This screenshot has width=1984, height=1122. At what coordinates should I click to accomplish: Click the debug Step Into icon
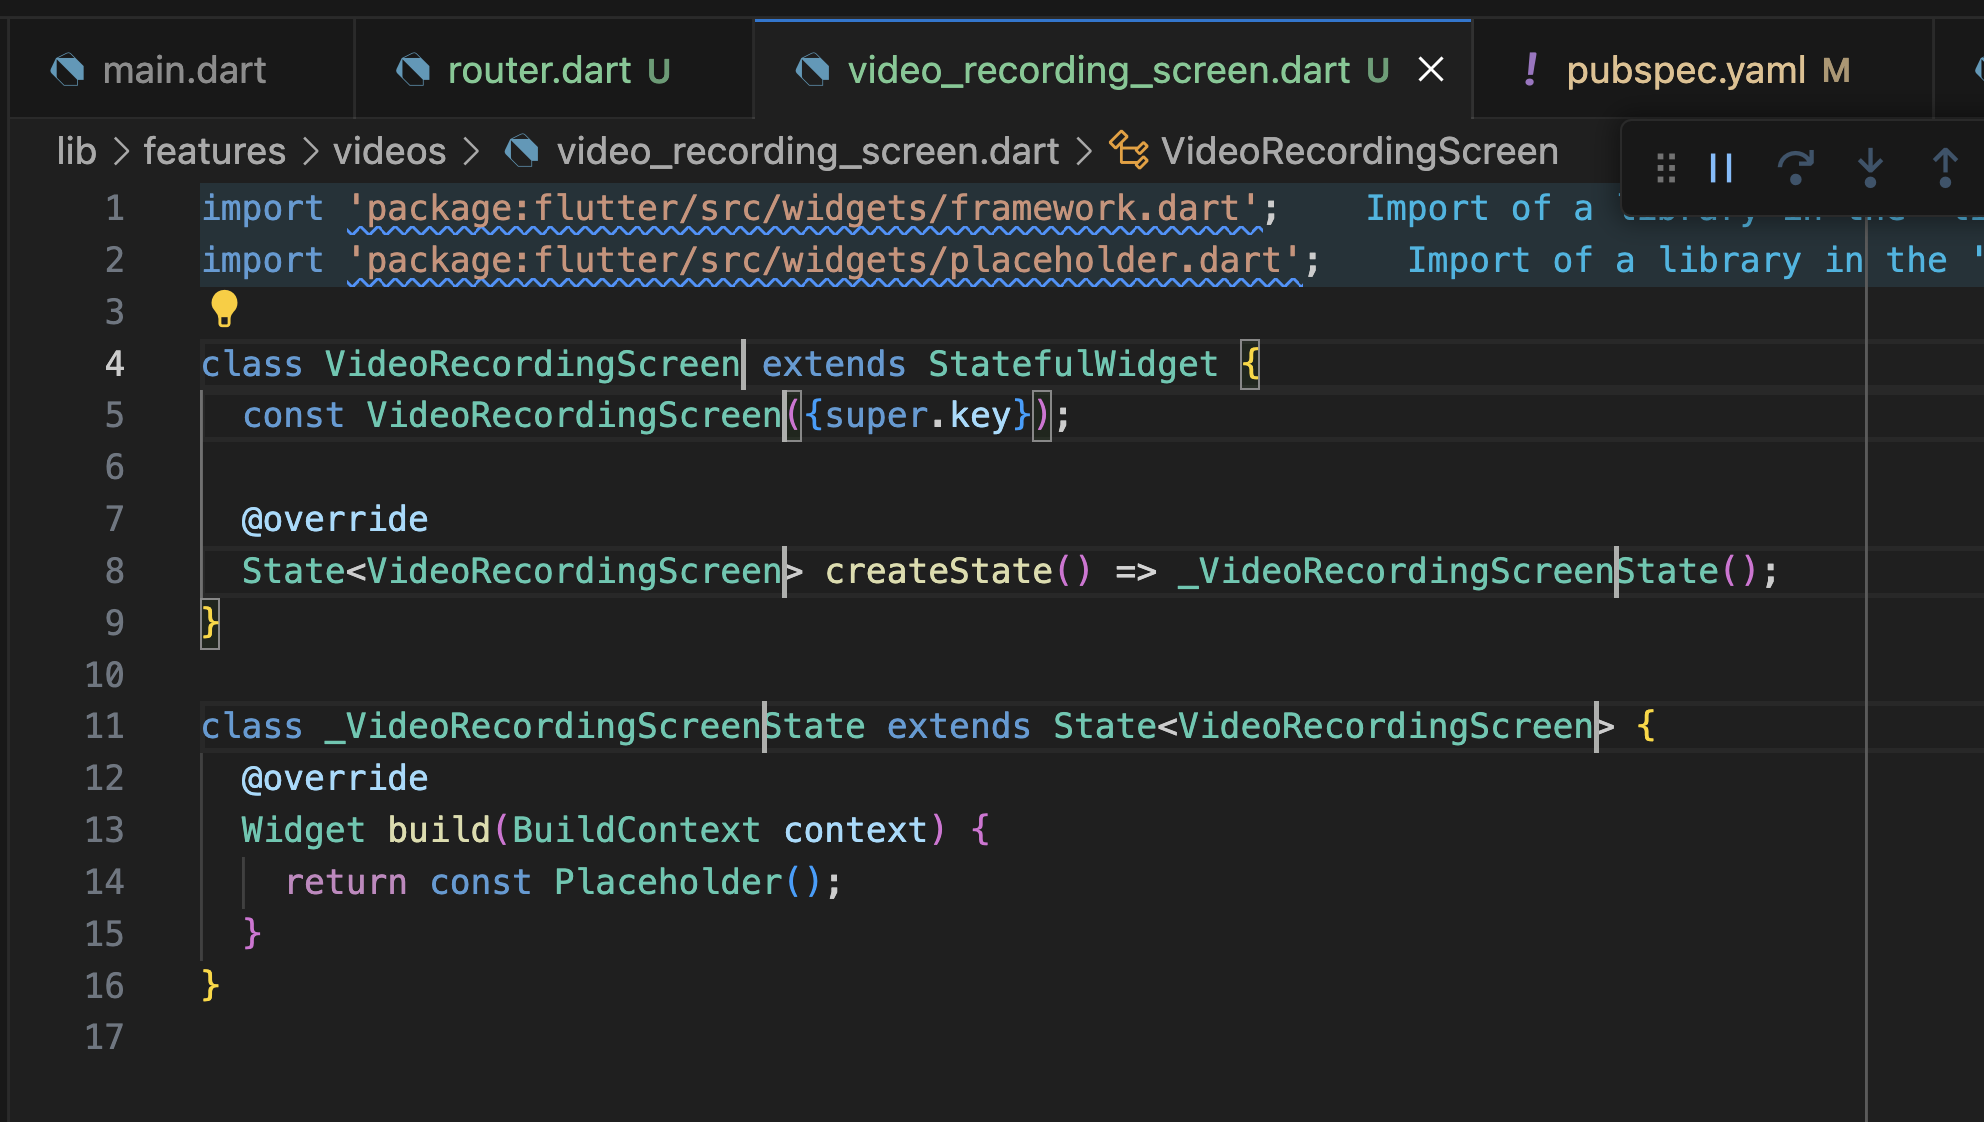(1870, 168)
